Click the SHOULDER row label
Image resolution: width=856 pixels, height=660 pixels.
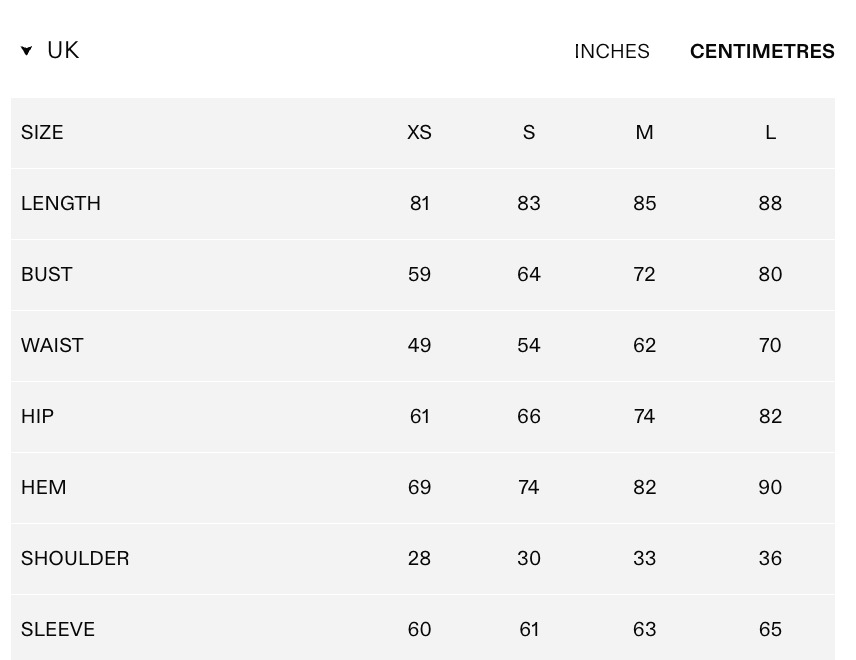(x=75, y=558)
